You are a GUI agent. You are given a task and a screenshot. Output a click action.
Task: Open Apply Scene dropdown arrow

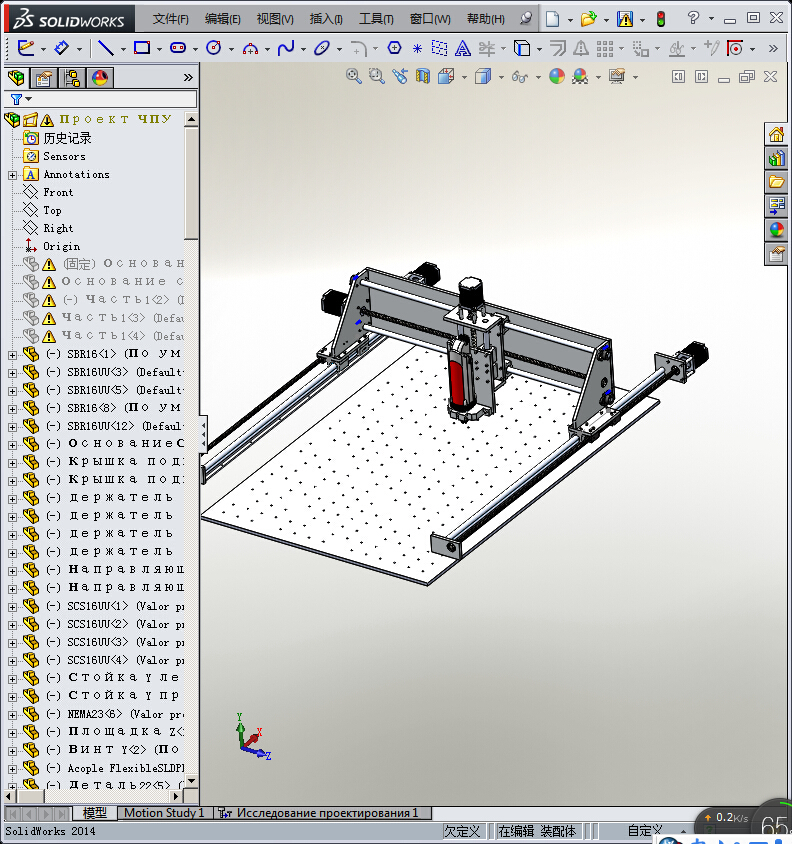click(x=598, y=78)
